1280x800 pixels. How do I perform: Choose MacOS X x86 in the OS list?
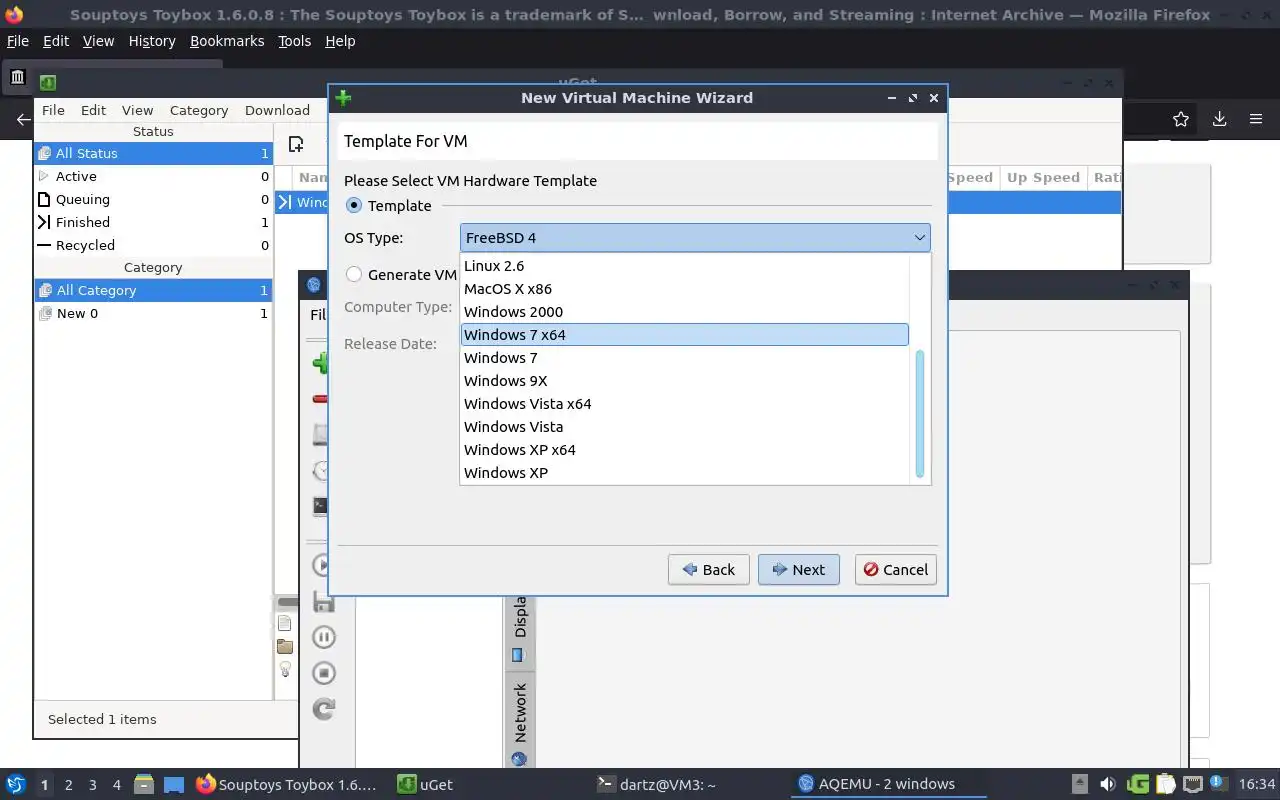685,289
